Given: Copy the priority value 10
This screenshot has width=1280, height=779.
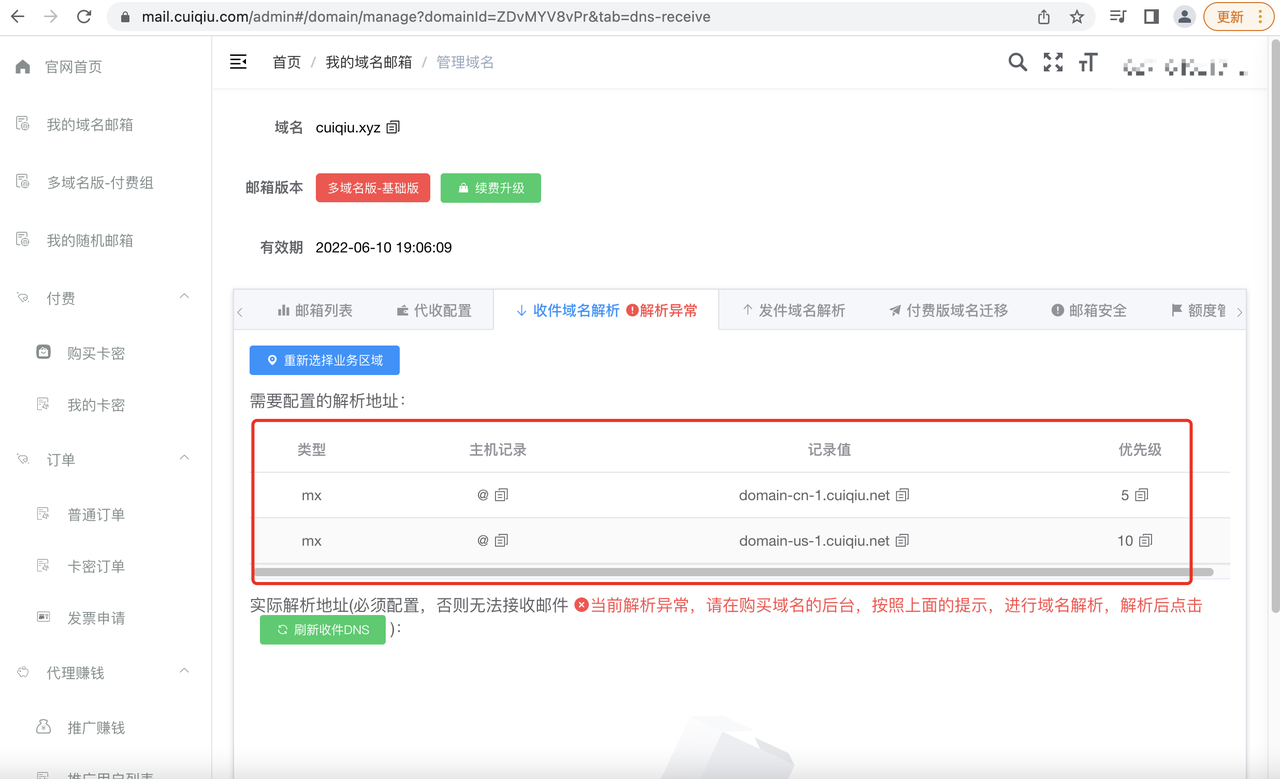Looking at the screenshot, I should (1146, 540).
